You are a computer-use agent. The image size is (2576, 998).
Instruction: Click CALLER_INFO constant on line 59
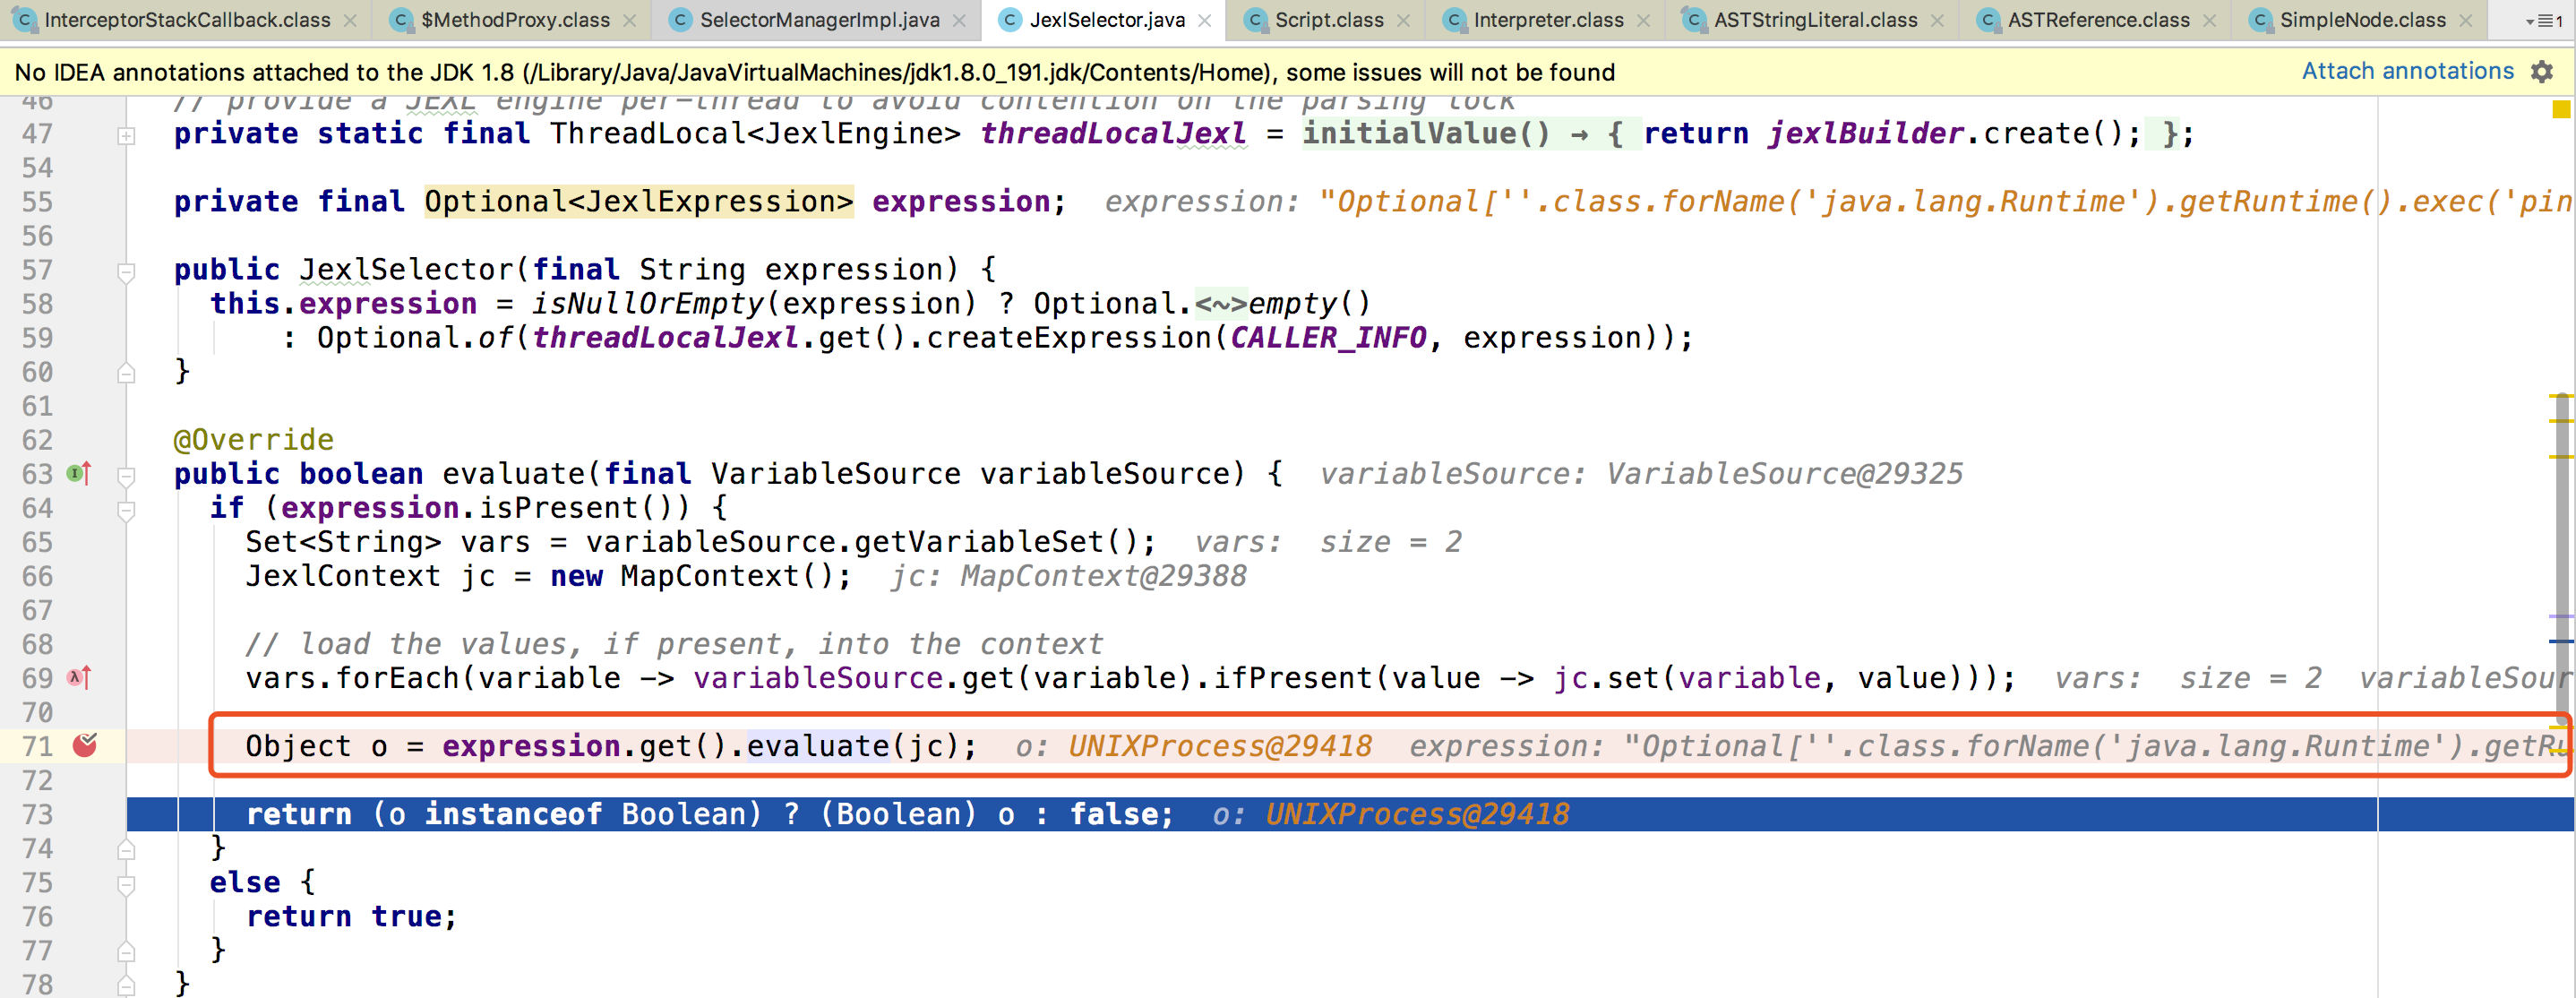click(1328, 337)
